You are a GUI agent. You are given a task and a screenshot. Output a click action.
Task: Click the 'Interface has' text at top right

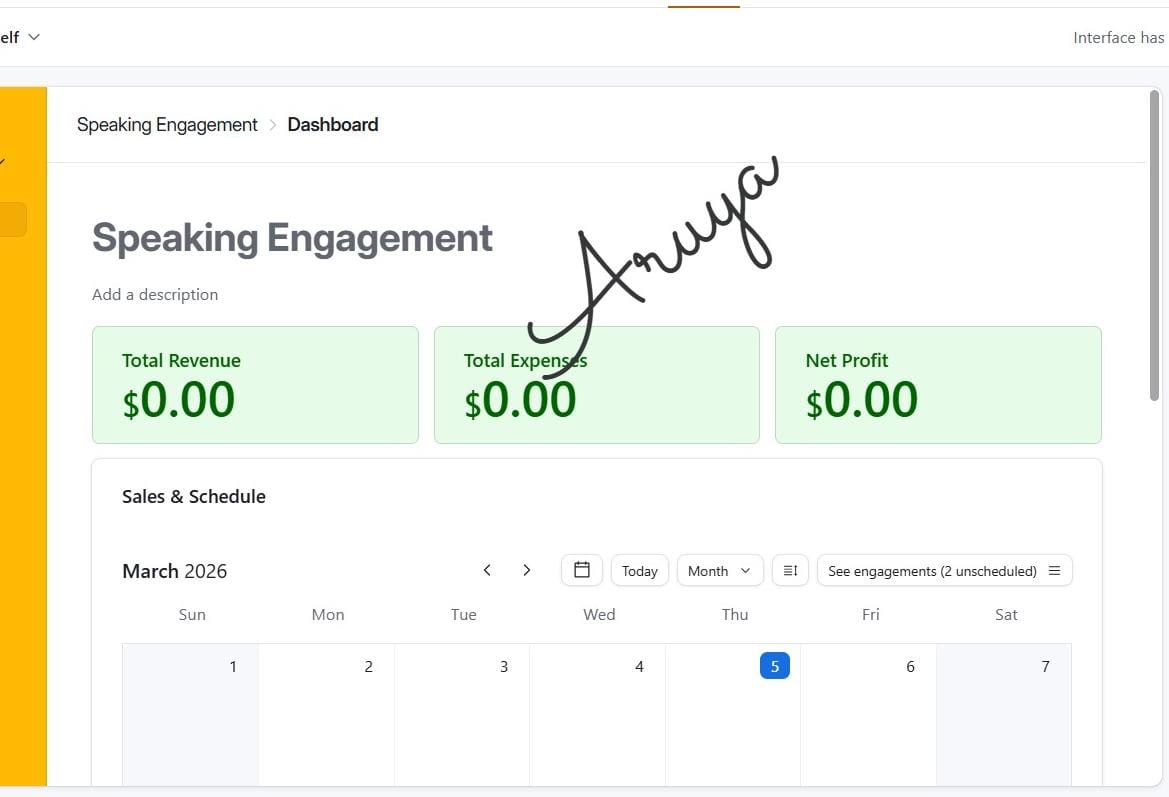tap(1119, 37)
